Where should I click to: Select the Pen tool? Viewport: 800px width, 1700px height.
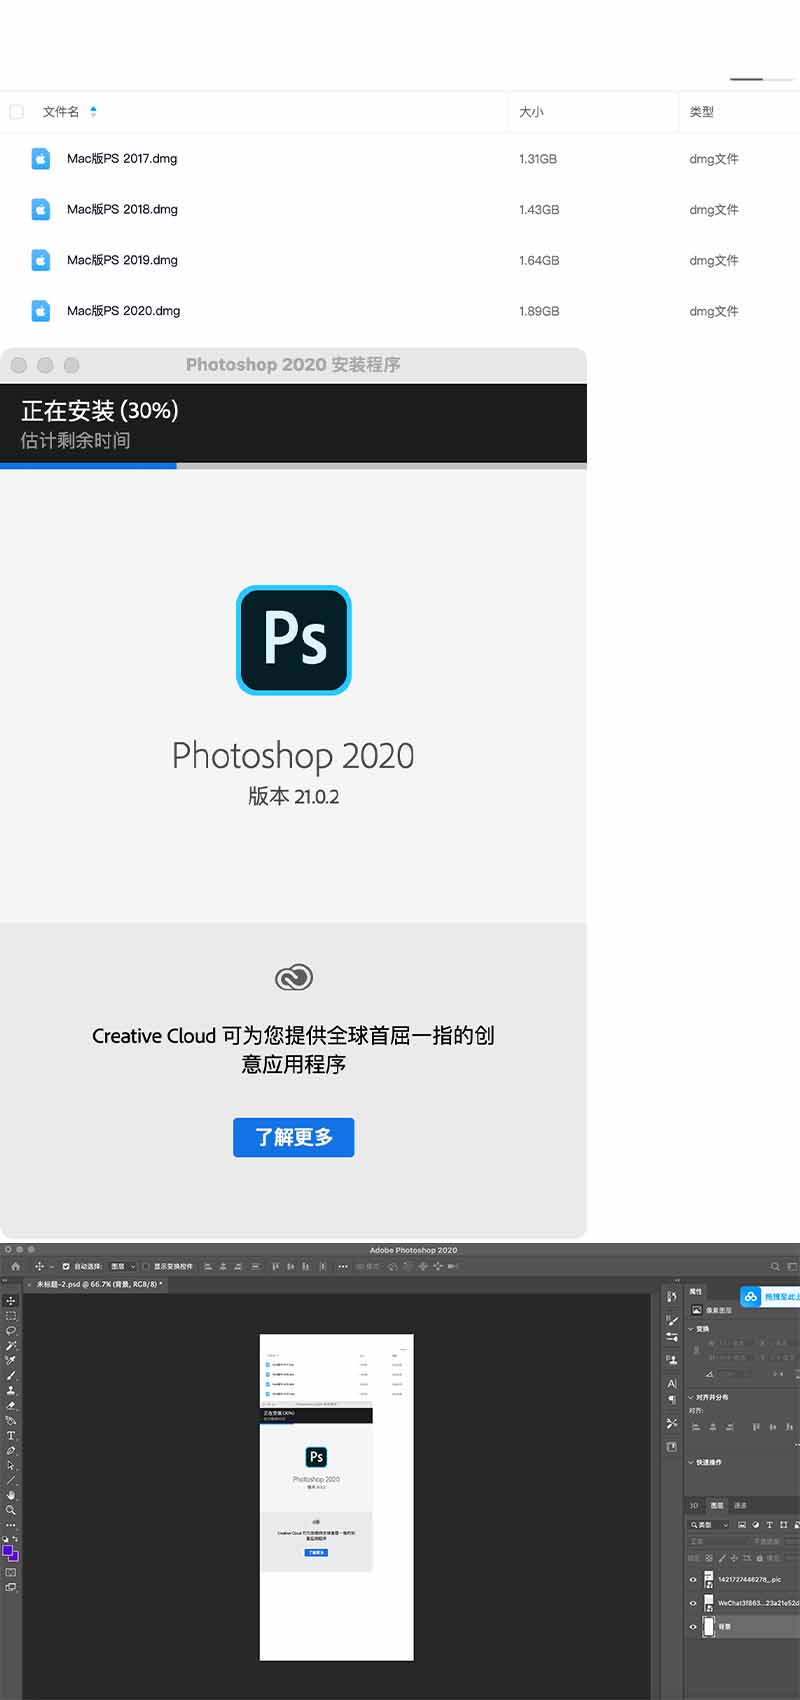pos(10,1450)
